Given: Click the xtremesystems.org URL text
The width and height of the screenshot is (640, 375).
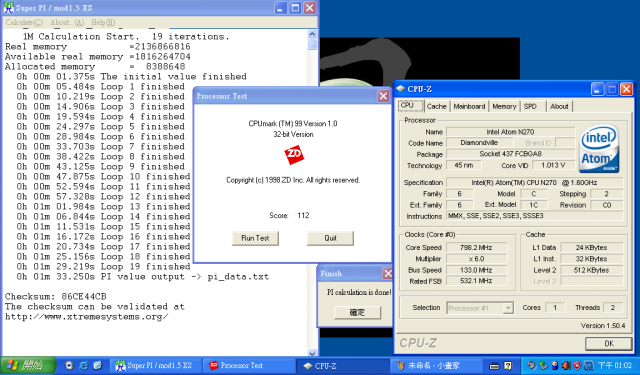Looking at the screenshot, I should (87, 317).
